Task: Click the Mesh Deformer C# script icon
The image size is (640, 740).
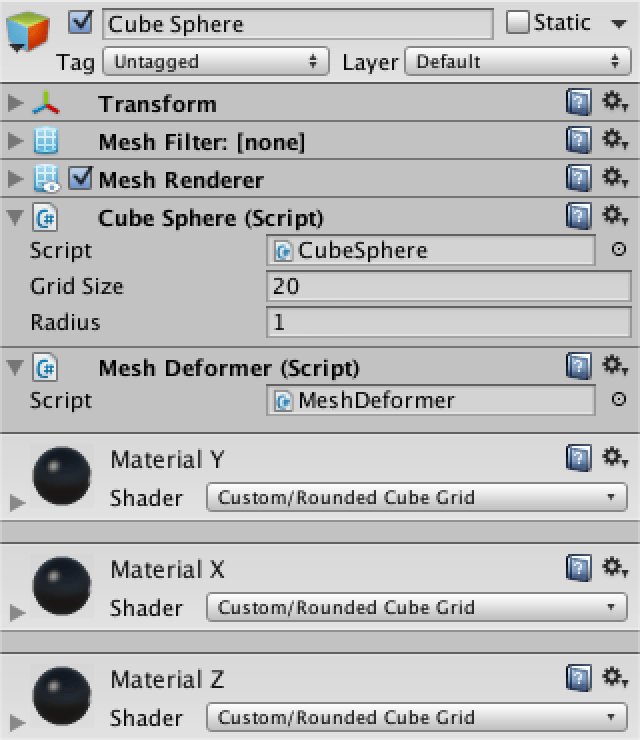Action: coord(45,368)
